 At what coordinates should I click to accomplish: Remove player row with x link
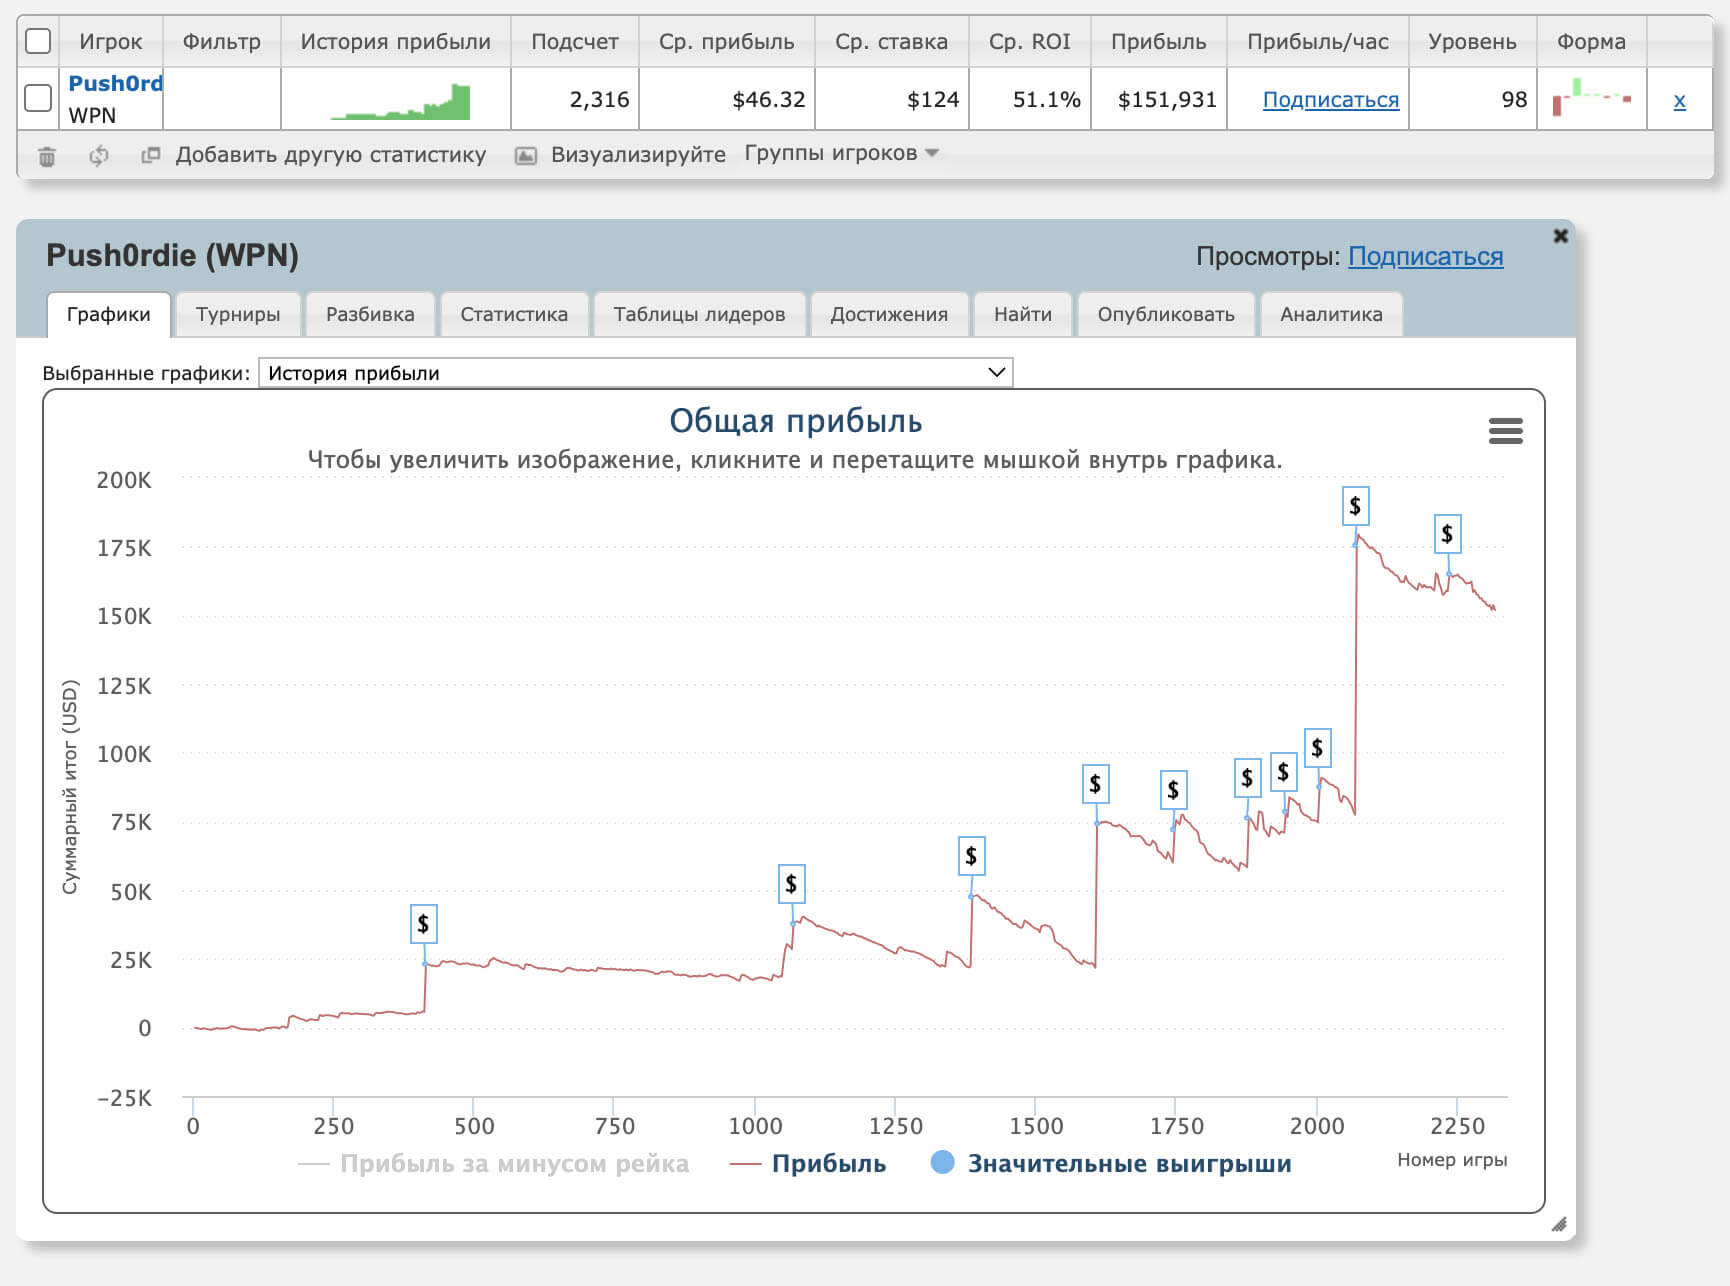[x=1679, y=100]
